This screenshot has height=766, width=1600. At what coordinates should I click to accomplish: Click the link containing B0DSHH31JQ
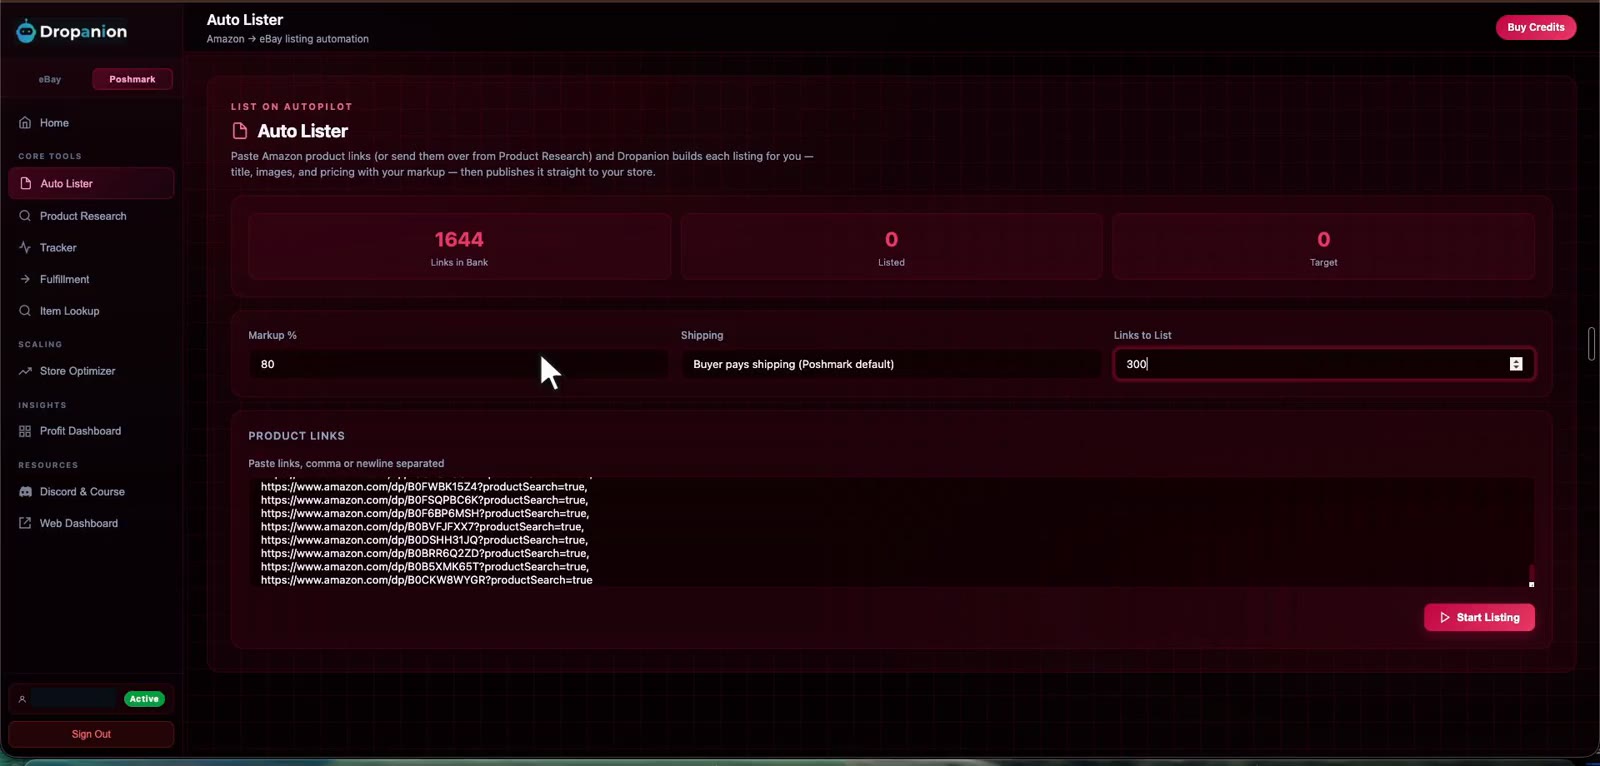(x=425, y=540)
